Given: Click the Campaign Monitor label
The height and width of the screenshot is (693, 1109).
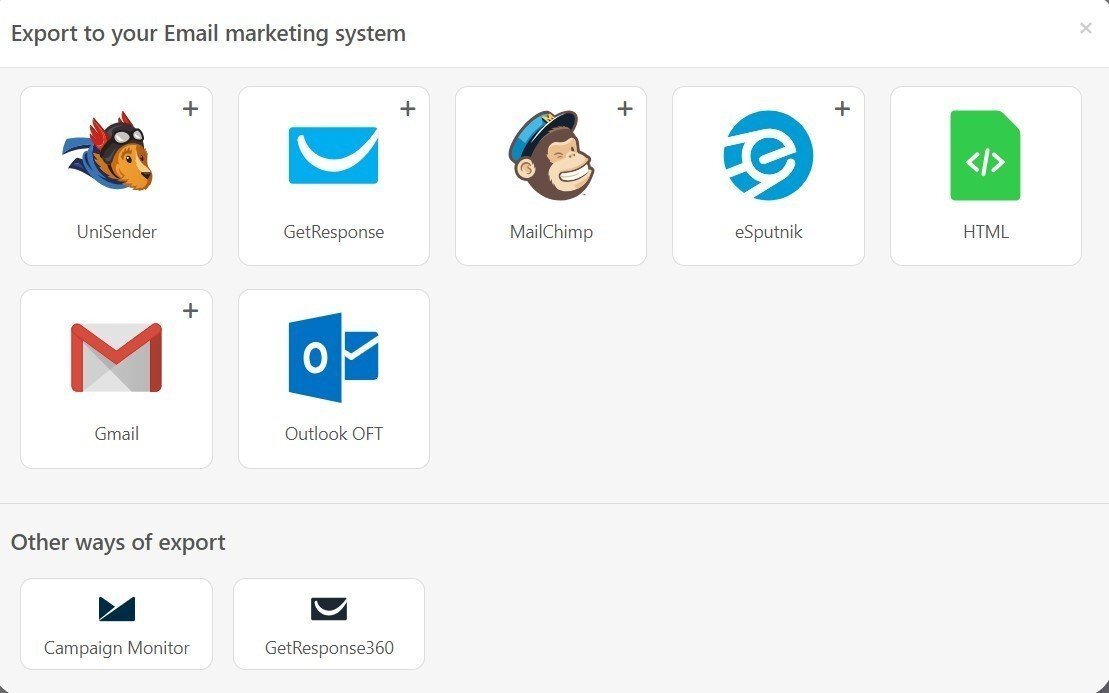Looking at the screenshot, I should tap(116, 648).
